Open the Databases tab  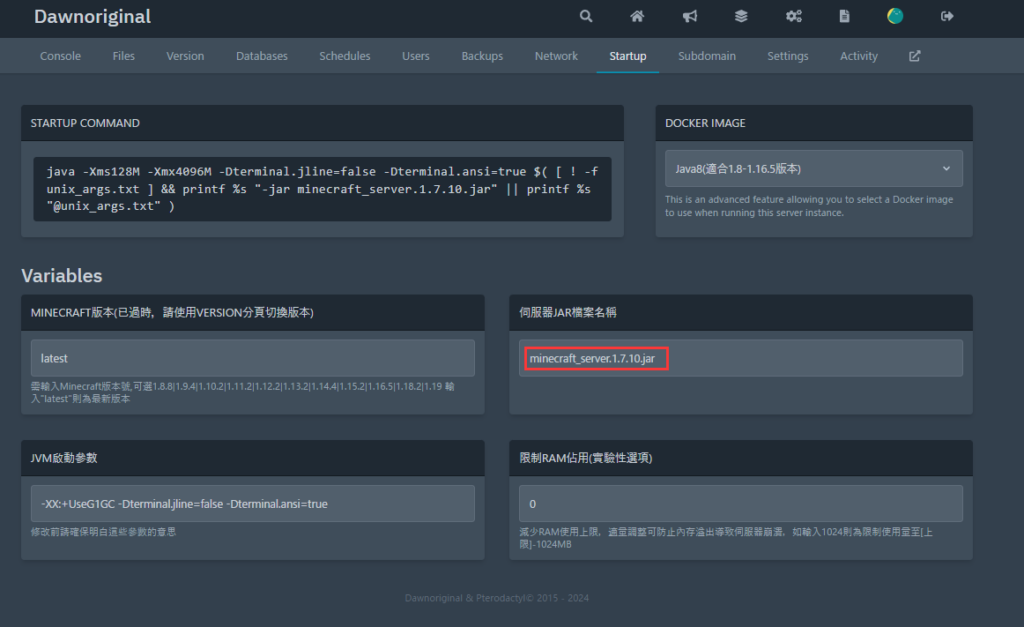pyautogui.click(x=262, y=56)
